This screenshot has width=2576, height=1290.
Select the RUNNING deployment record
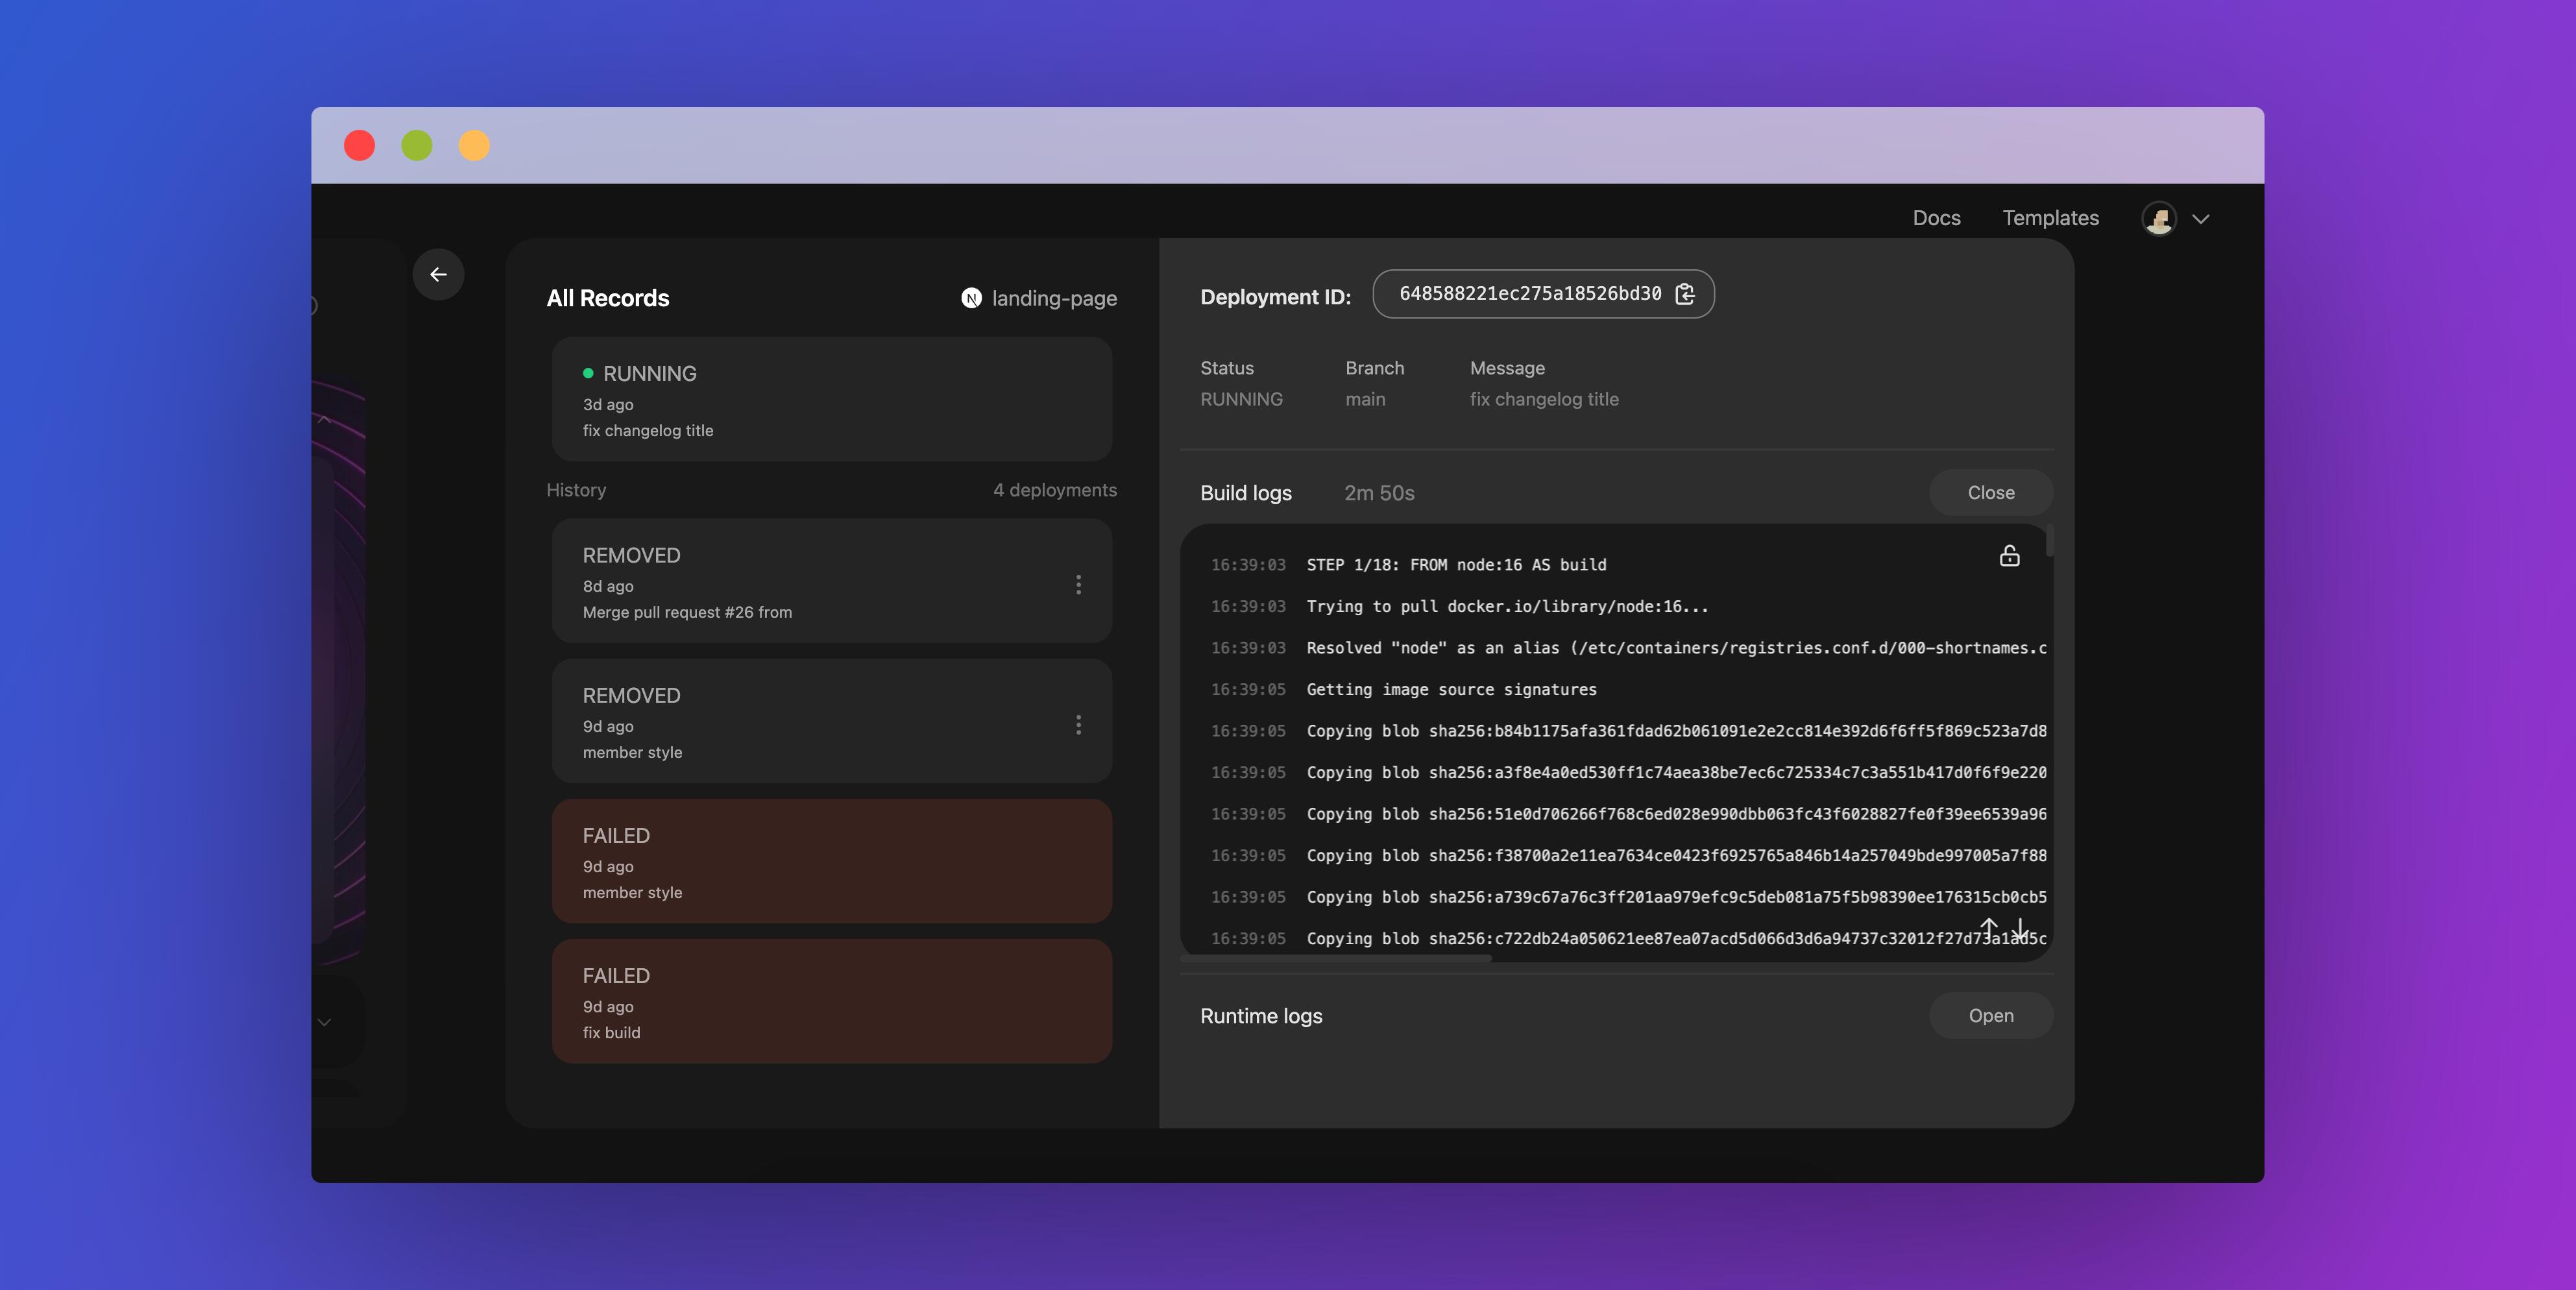coord(831,399)
